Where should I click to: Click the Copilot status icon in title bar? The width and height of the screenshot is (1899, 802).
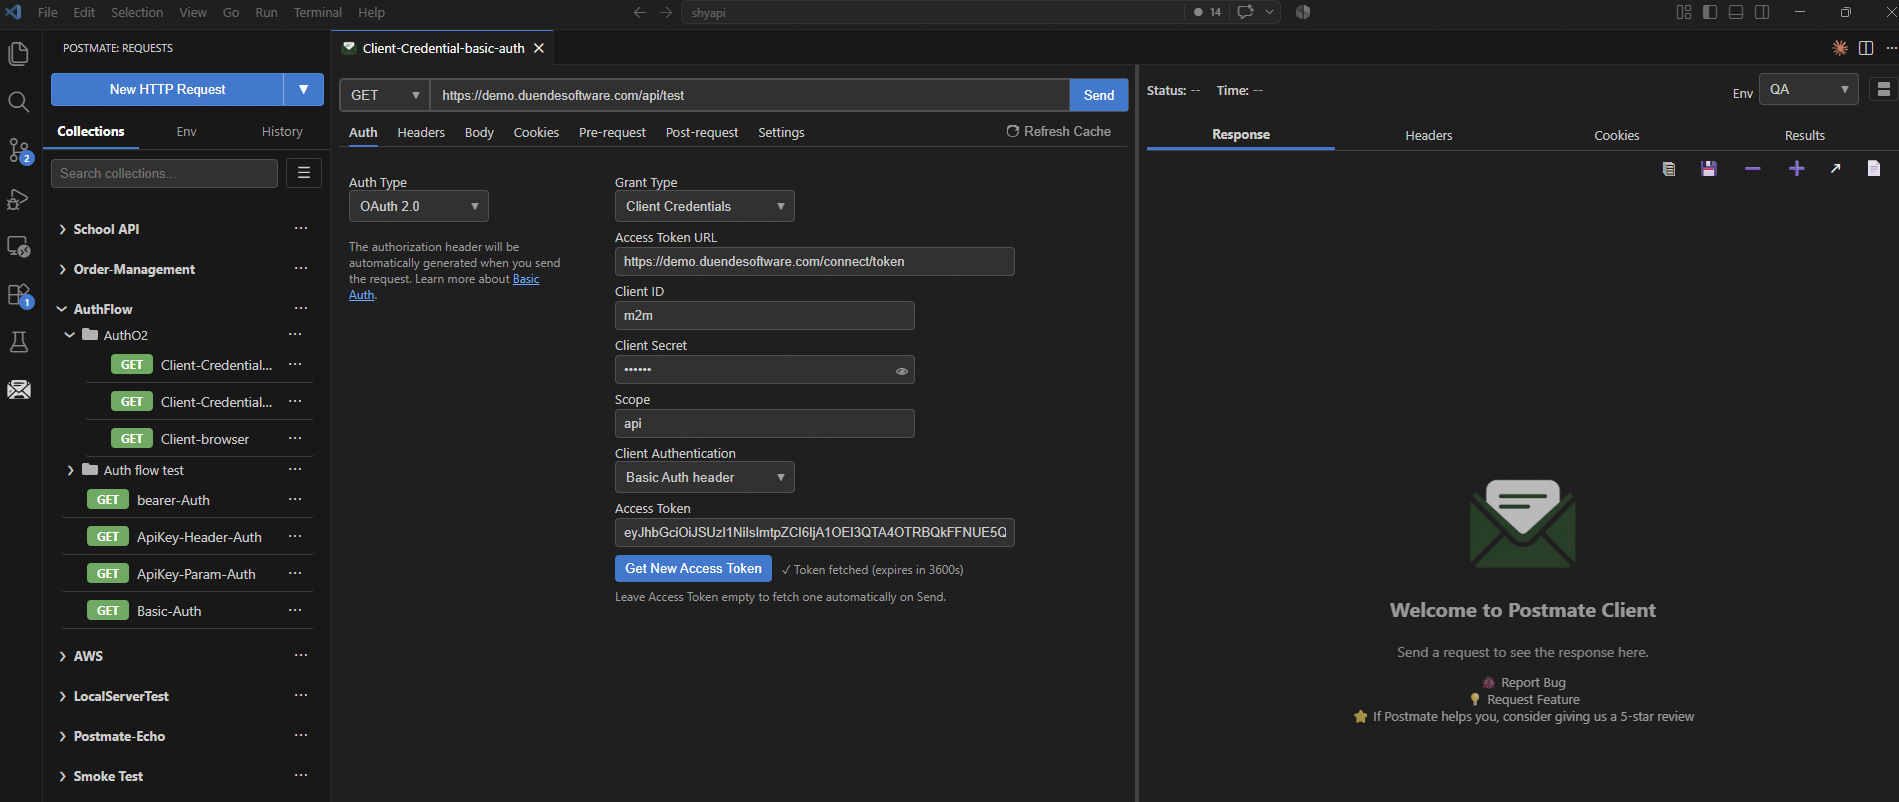coord(1303,12)
